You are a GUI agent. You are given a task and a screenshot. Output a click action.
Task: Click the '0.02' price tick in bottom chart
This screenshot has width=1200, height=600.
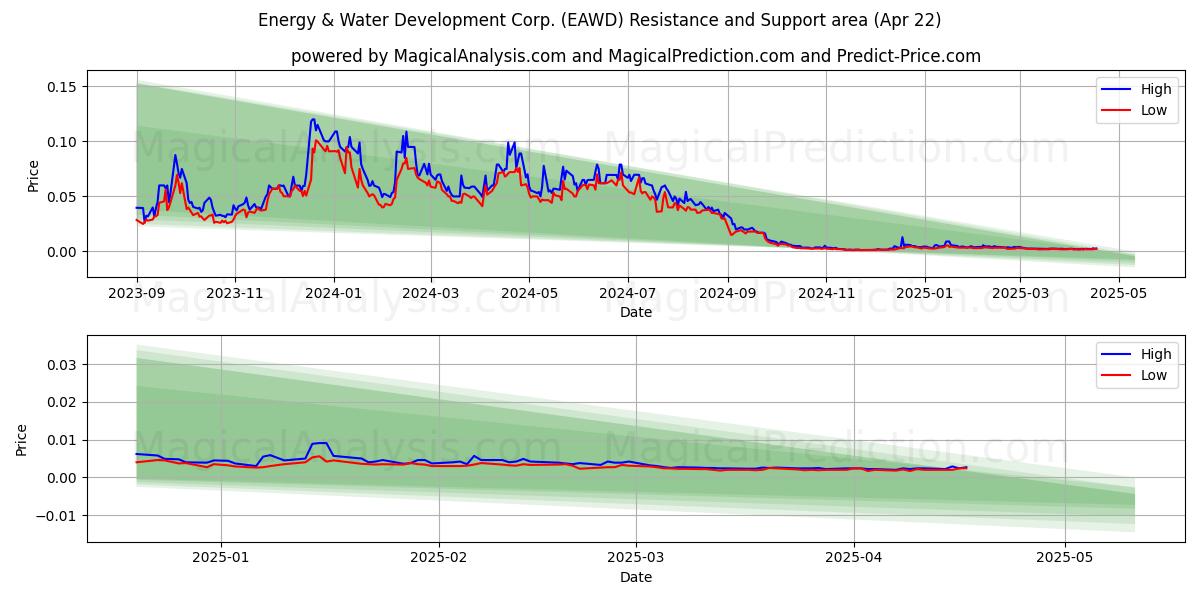62,403
